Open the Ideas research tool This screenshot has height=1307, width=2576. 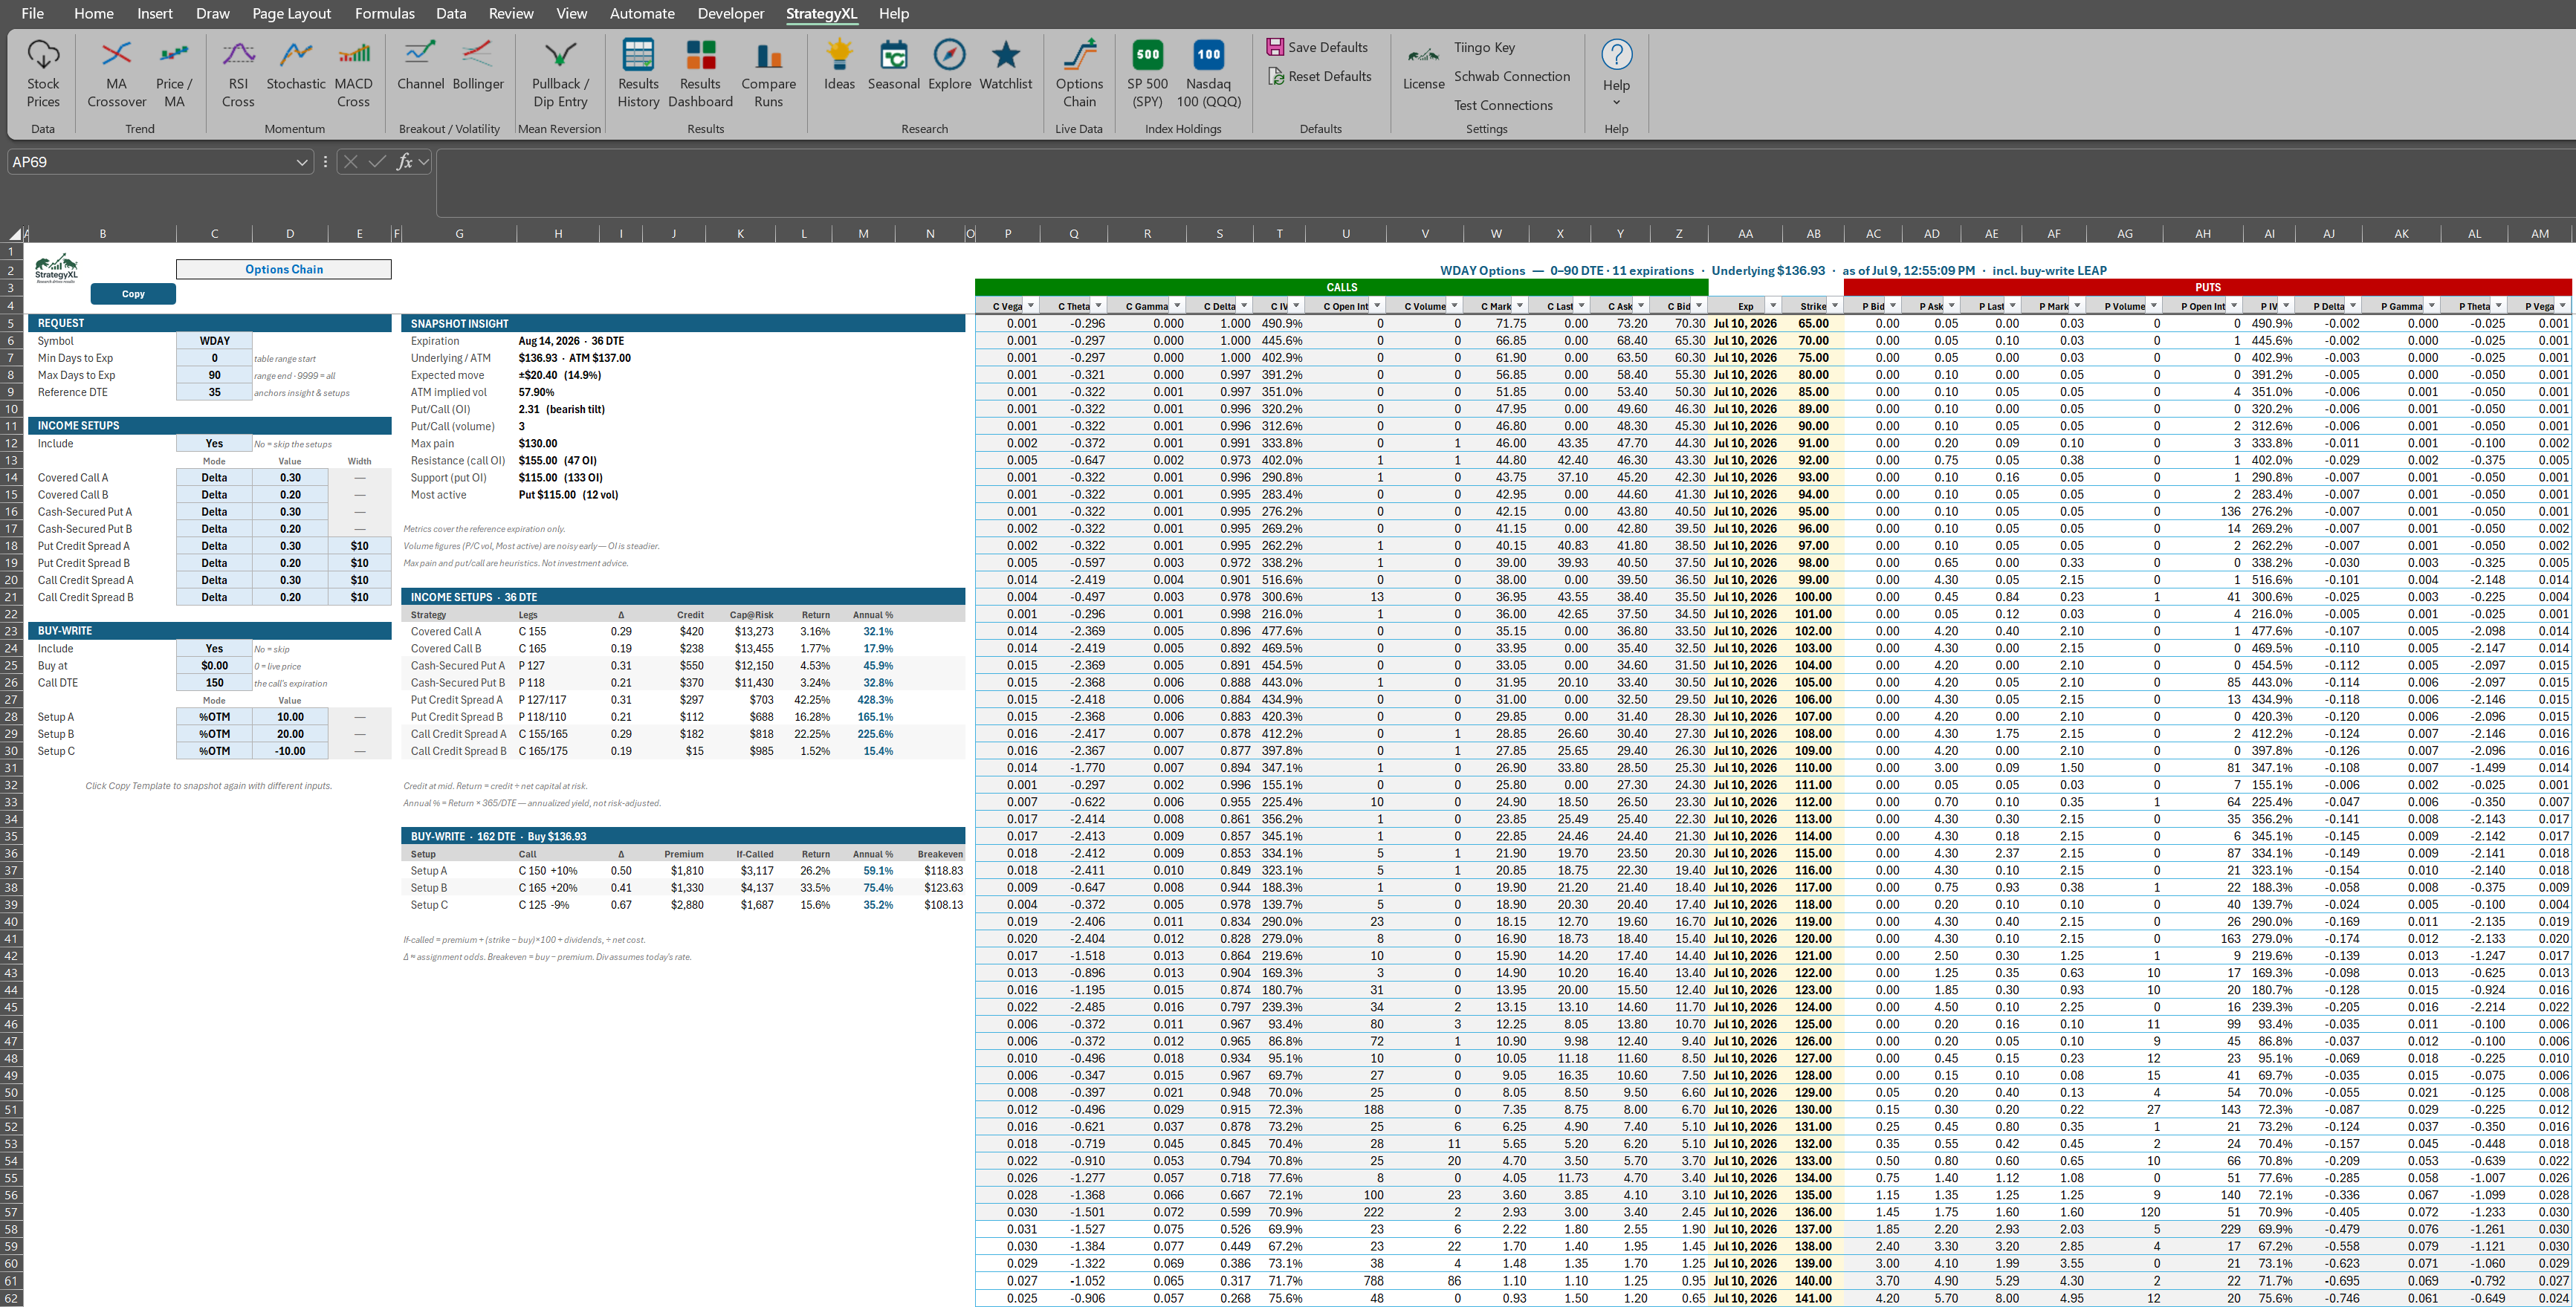point(839,66)
